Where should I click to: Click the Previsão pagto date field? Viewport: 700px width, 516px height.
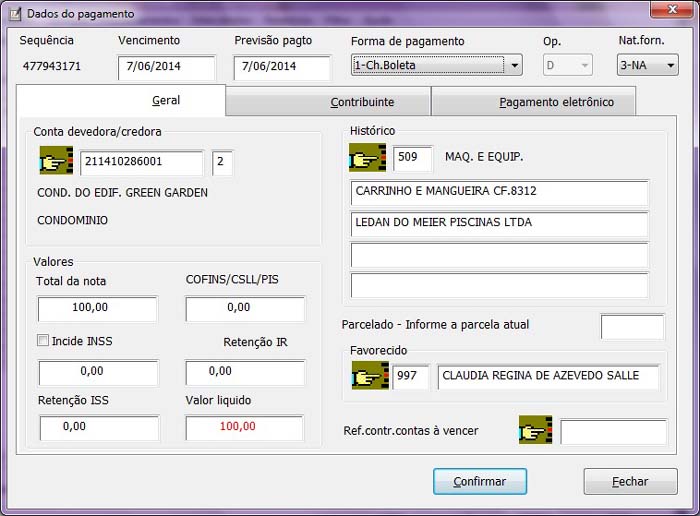(282, 67)
